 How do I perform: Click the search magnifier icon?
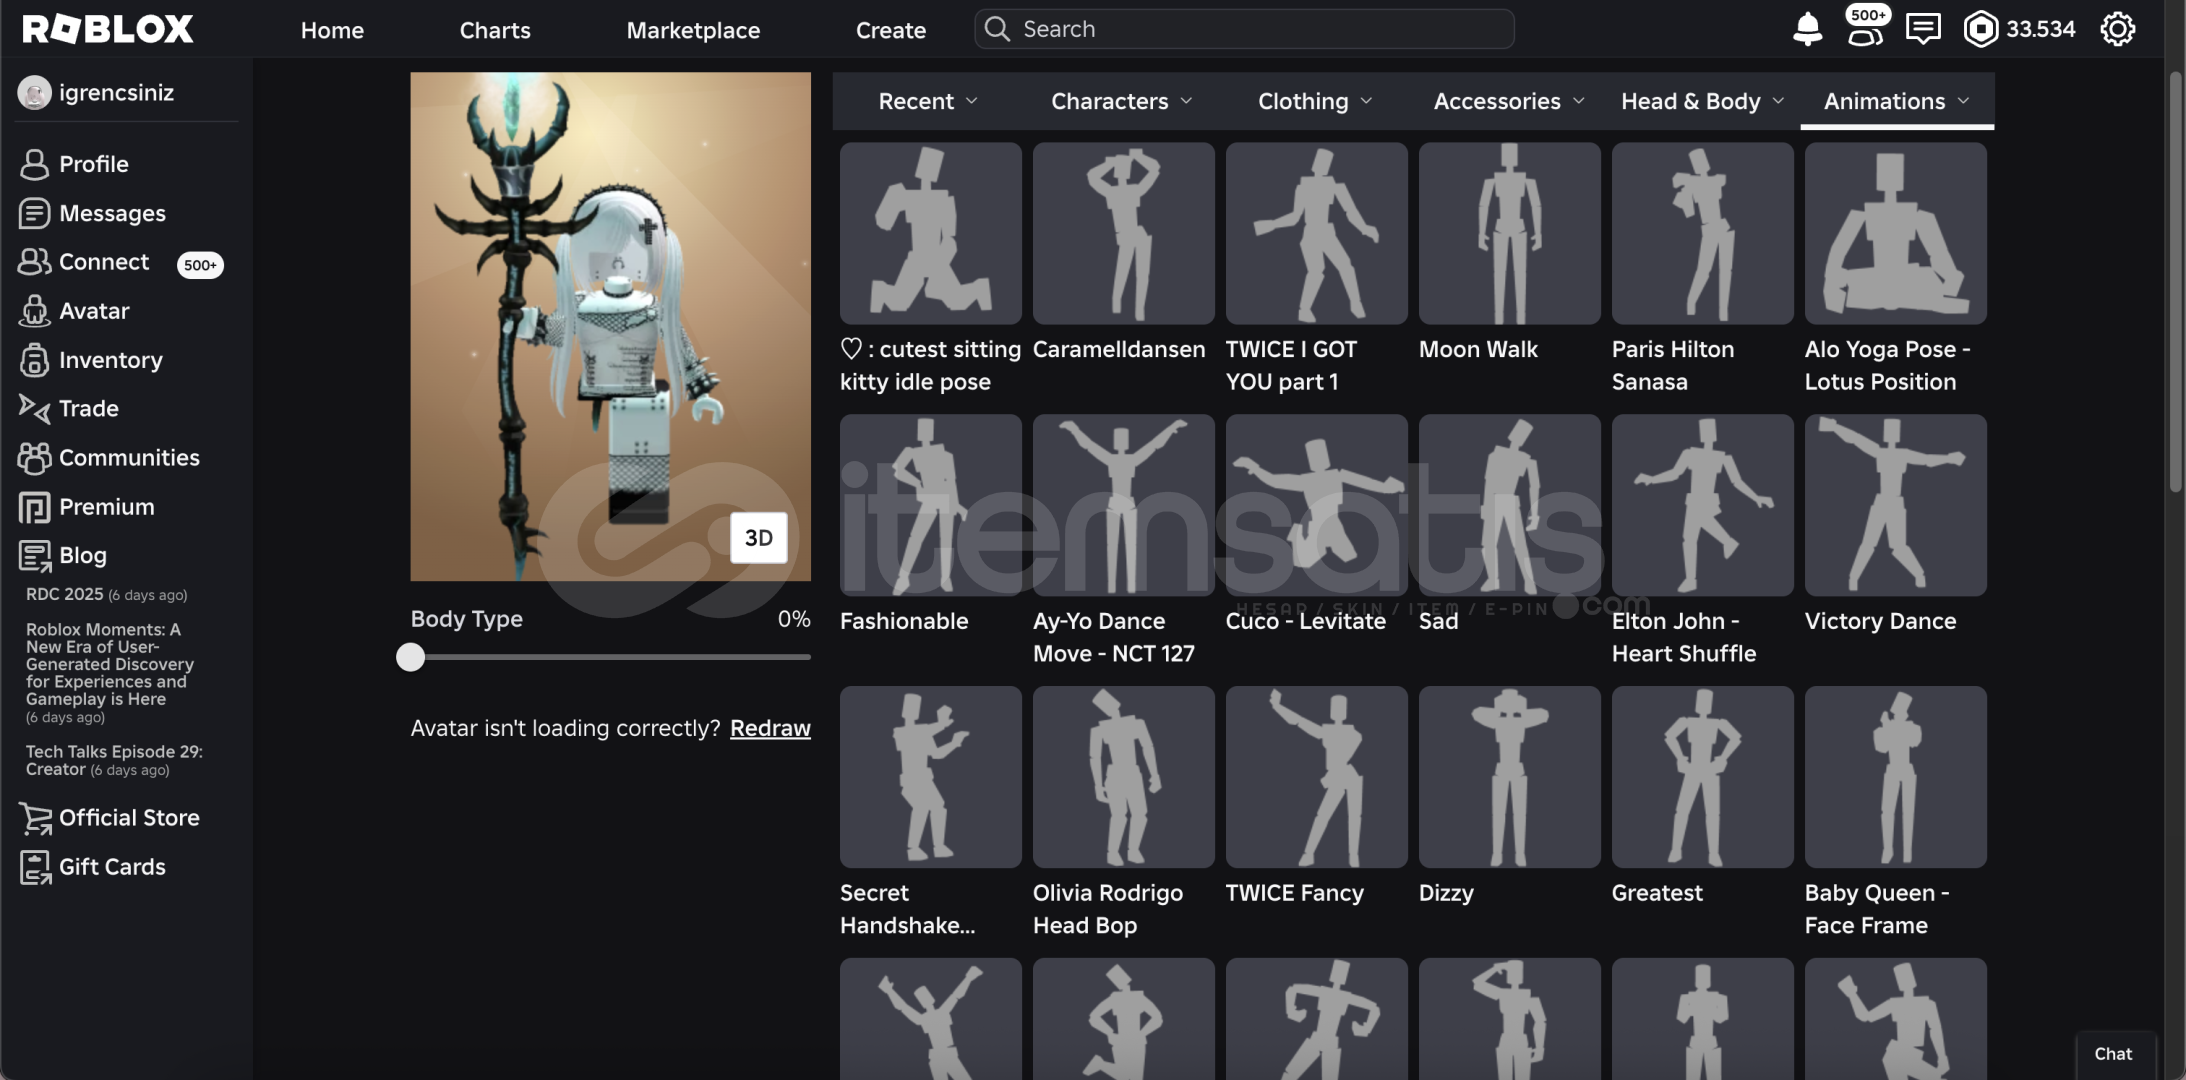pos(997,29)
